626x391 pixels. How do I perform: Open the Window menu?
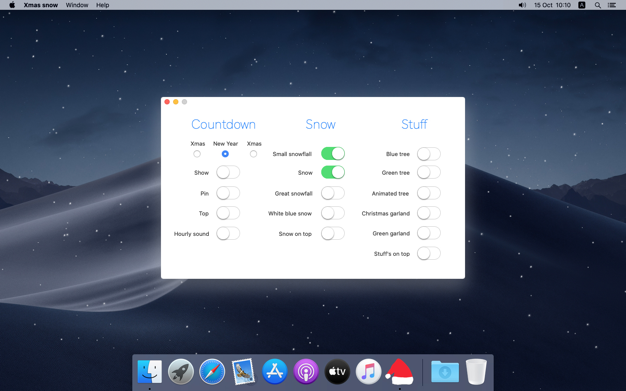[x=77, y=5]
